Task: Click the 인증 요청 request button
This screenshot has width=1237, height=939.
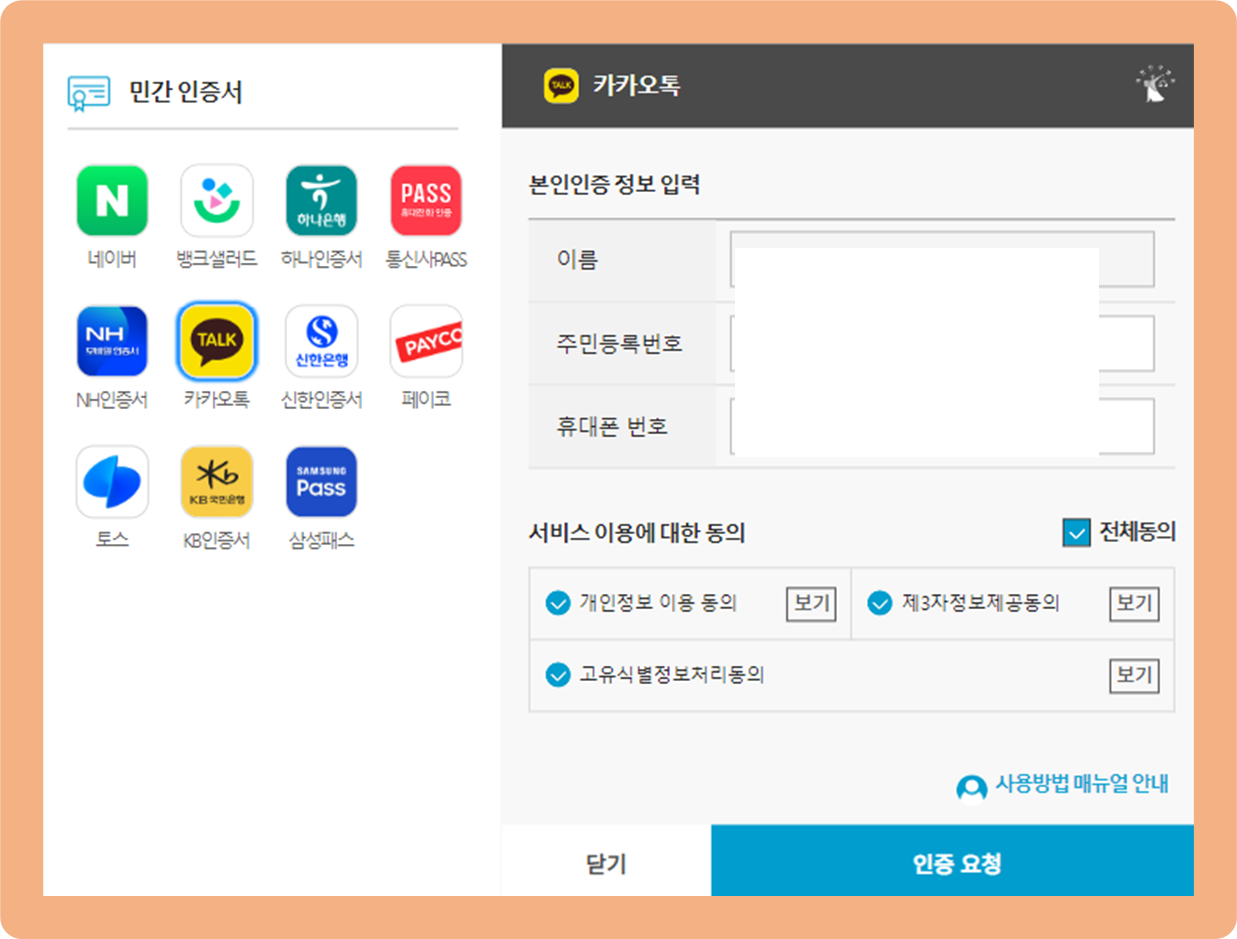Action: pos(952,861)
